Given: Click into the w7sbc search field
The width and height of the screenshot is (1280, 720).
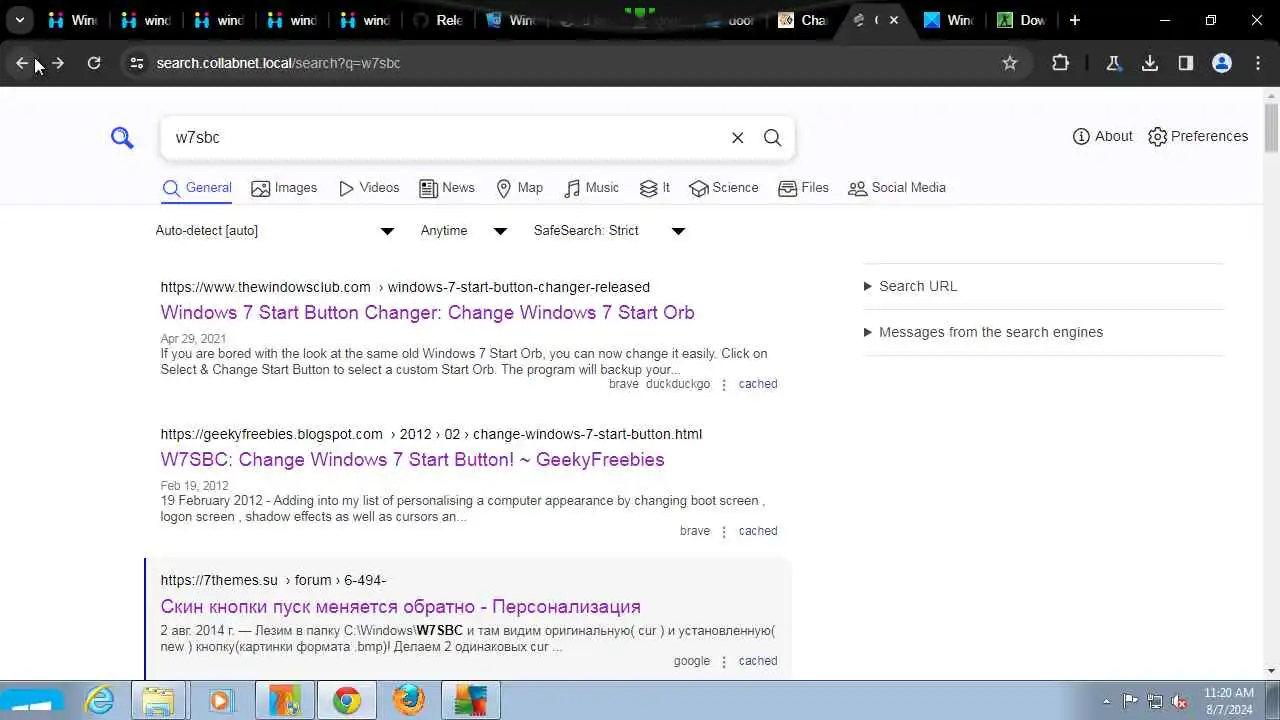Looking at the screenshot, I should pyautogui.click(x=445, y=137).
